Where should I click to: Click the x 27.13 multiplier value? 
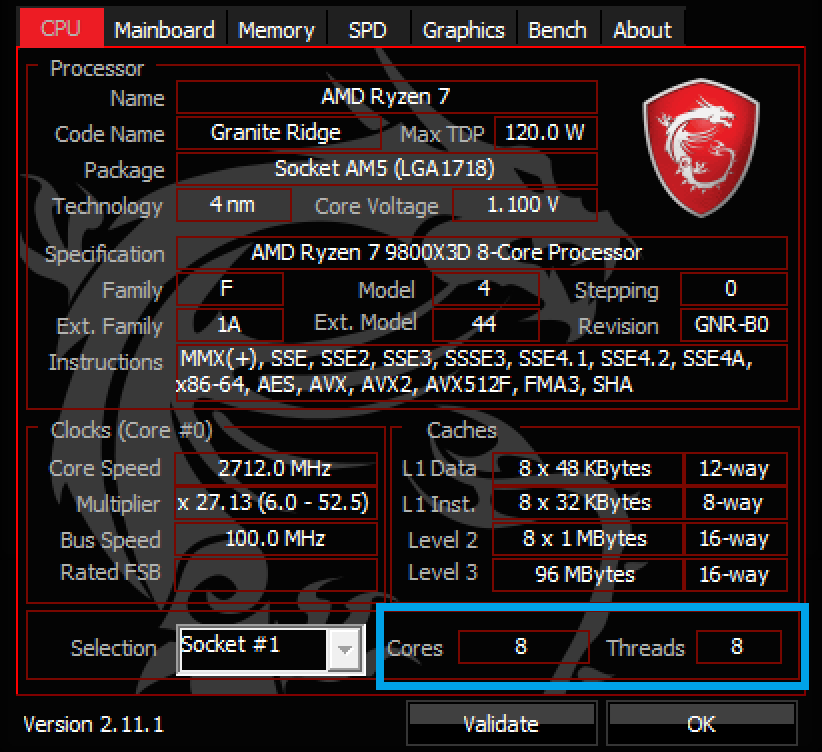[x=276, y=503]
